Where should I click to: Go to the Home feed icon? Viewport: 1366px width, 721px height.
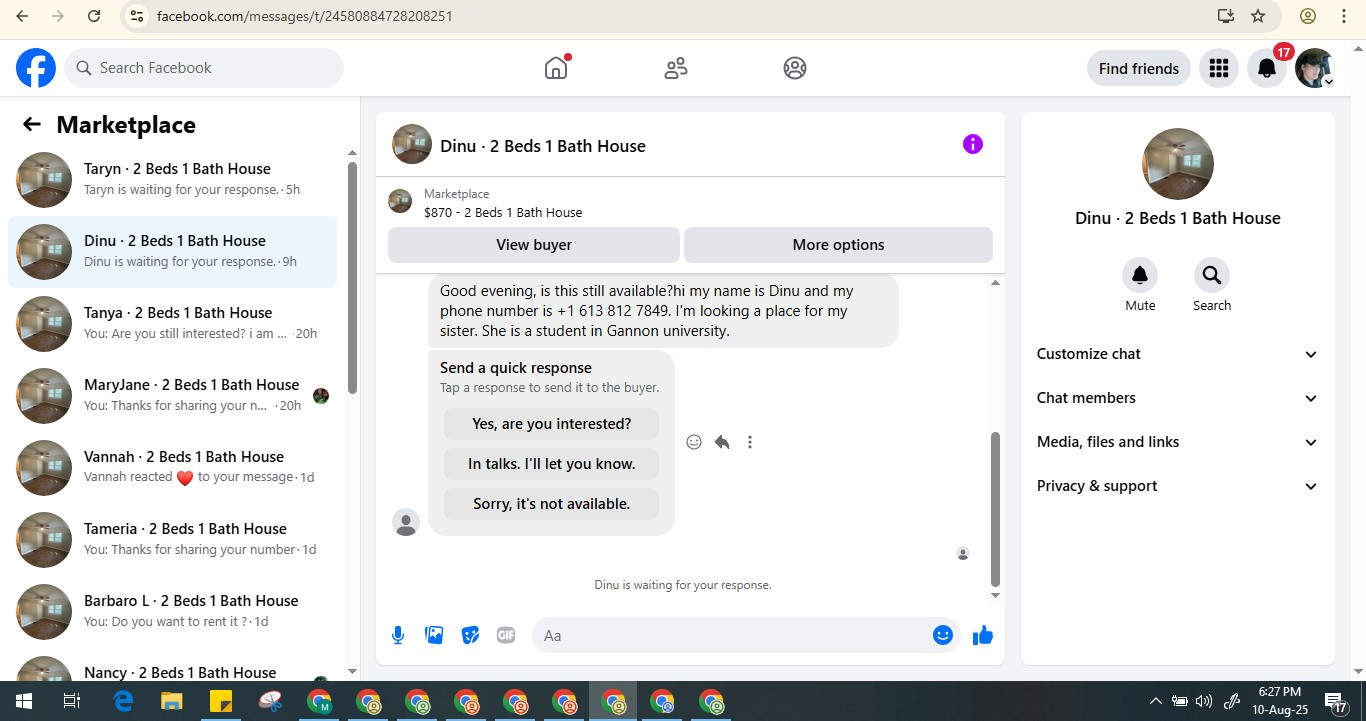pos(556,68)
